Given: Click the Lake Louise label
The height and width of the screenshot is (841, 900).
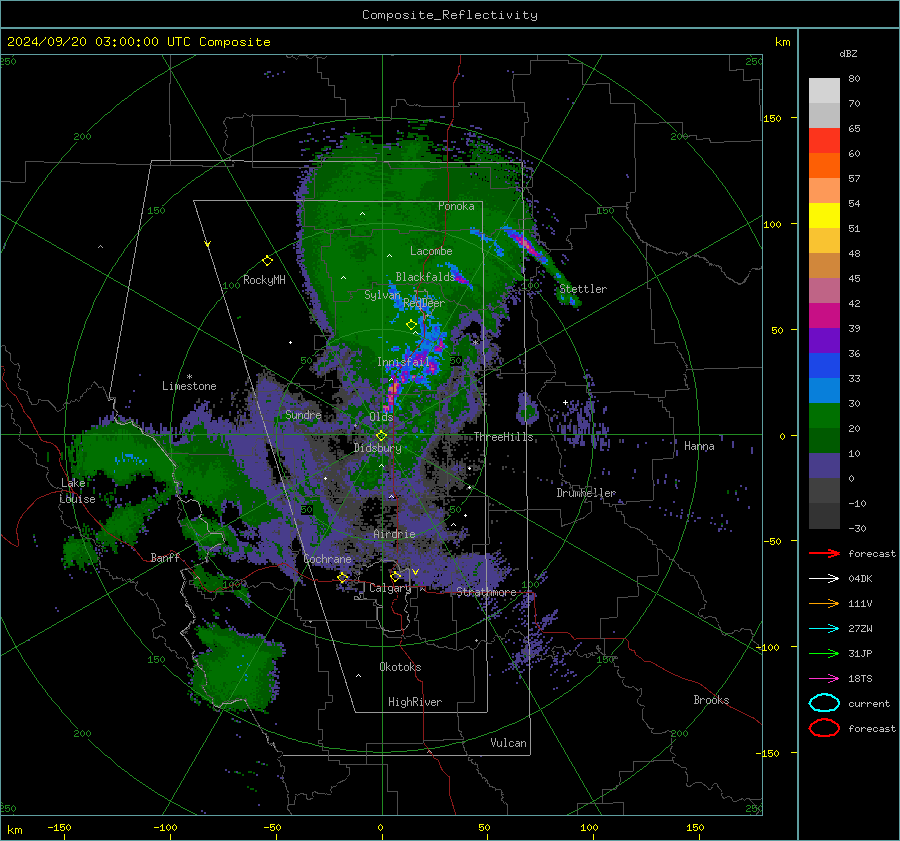Looking at the screenshot, I should pyautogui.click(x=77, y=491).
